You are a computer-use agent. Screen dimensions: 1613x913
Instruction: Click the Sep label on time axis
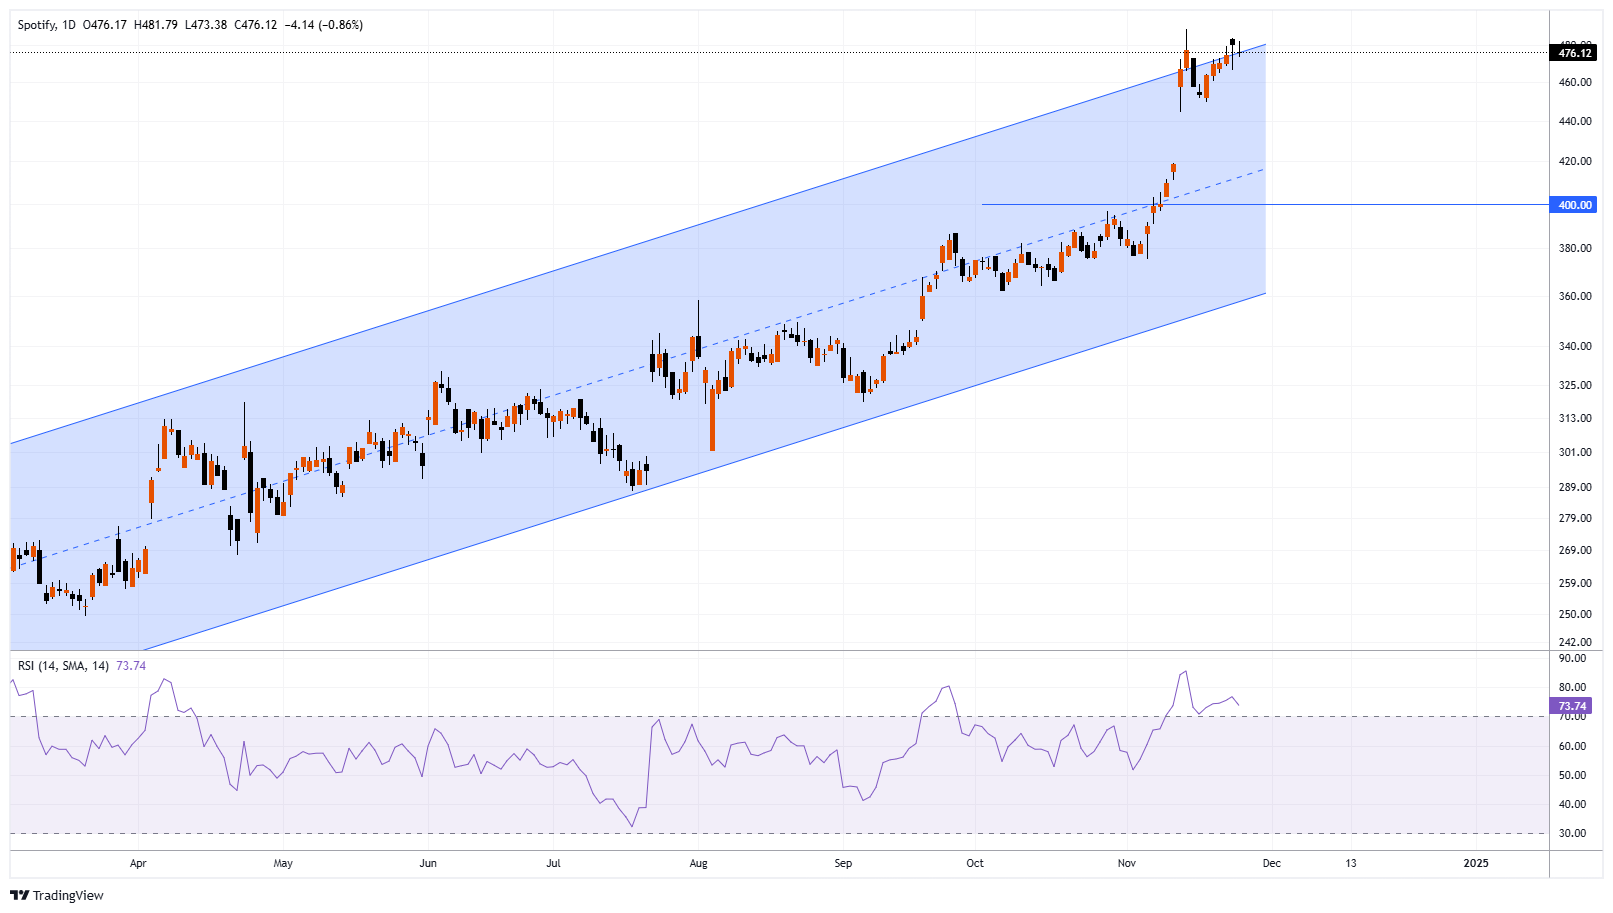point(843,863)
